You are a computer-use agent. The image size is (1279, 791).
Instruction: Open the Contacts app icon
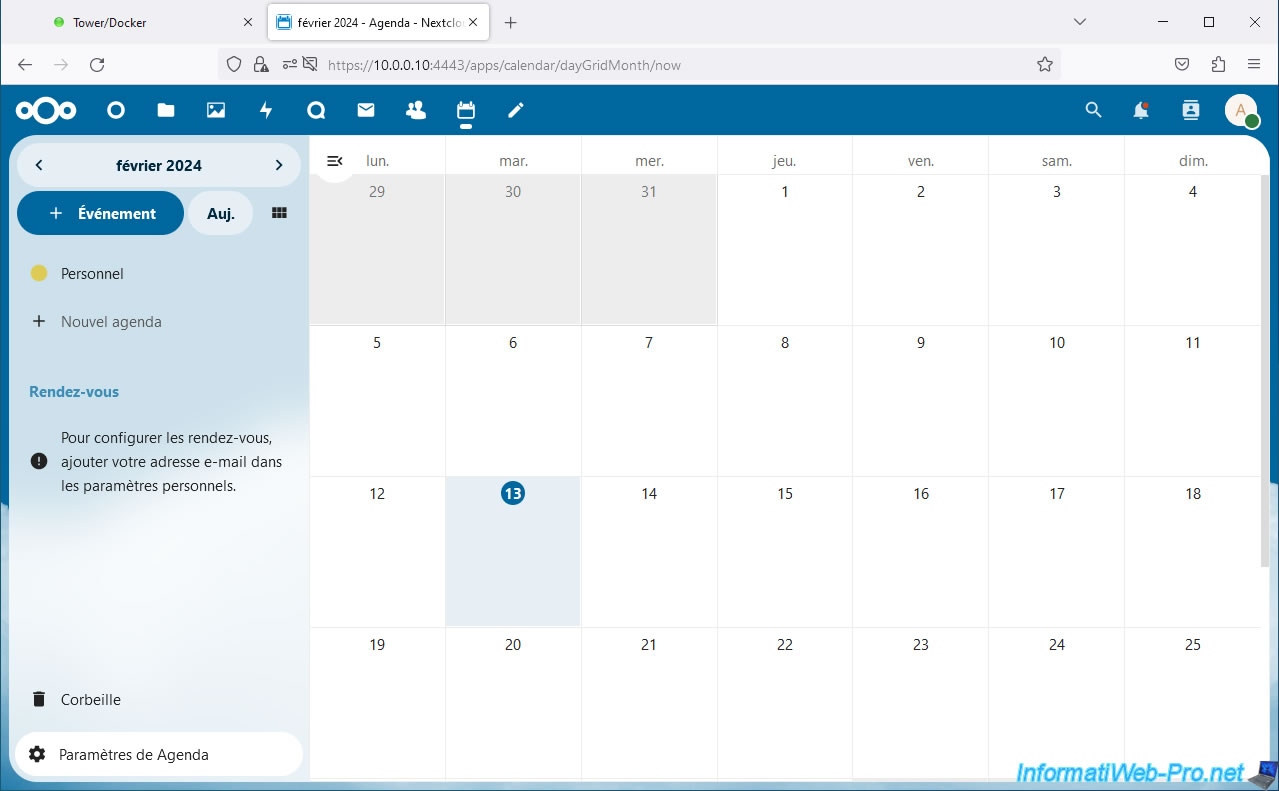(x=416, y=111)
